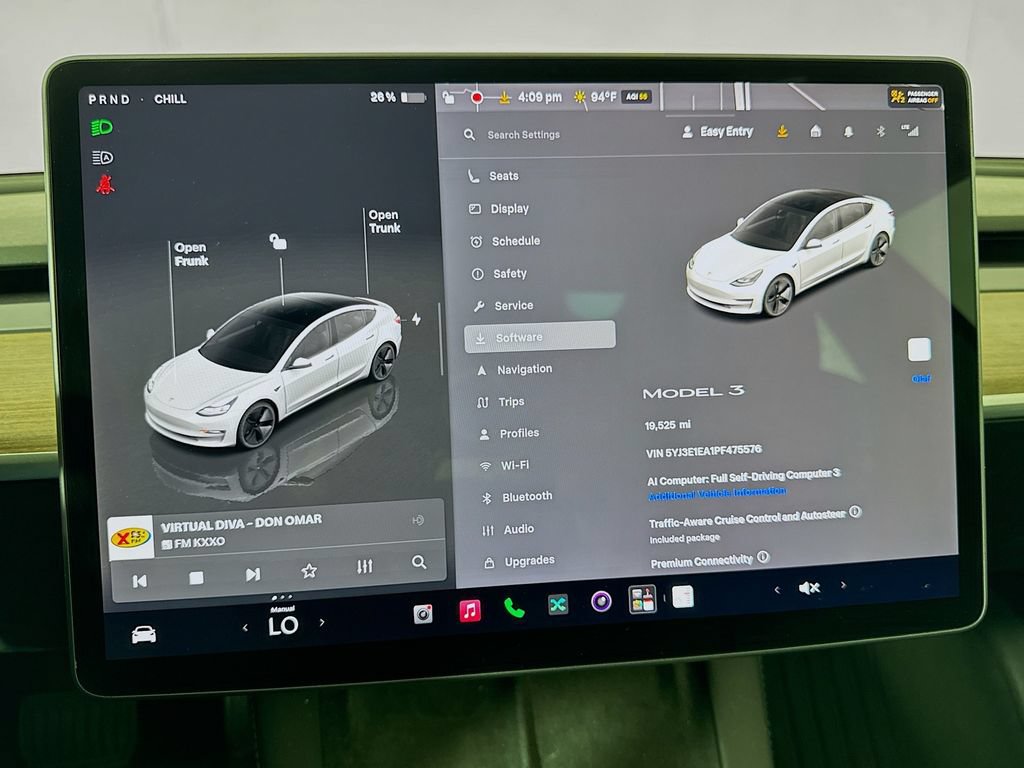Tap the LTE signal strength icon
The width and height of the screenshot is (1024, 768).
click(910, 131)
